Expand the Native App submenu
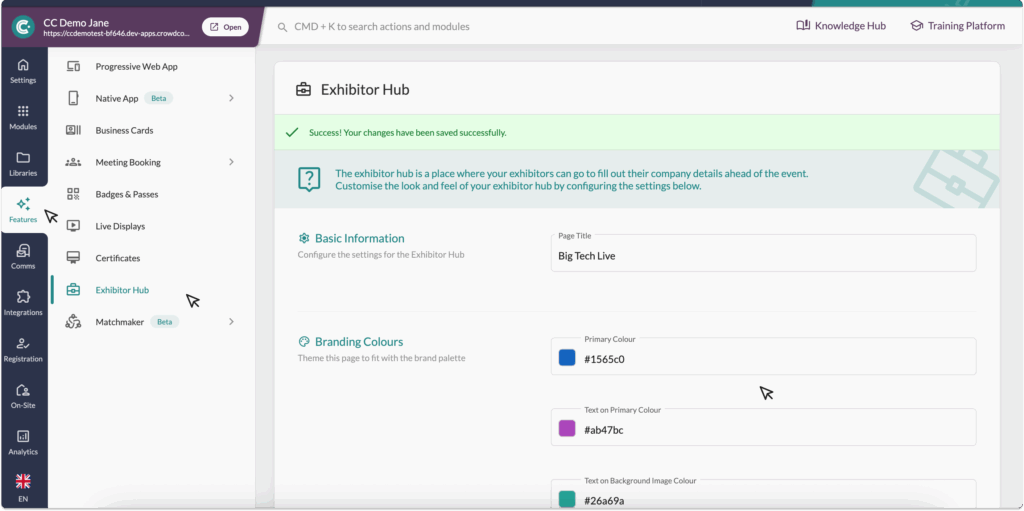The image size is (1024, 511). [231, 98]
